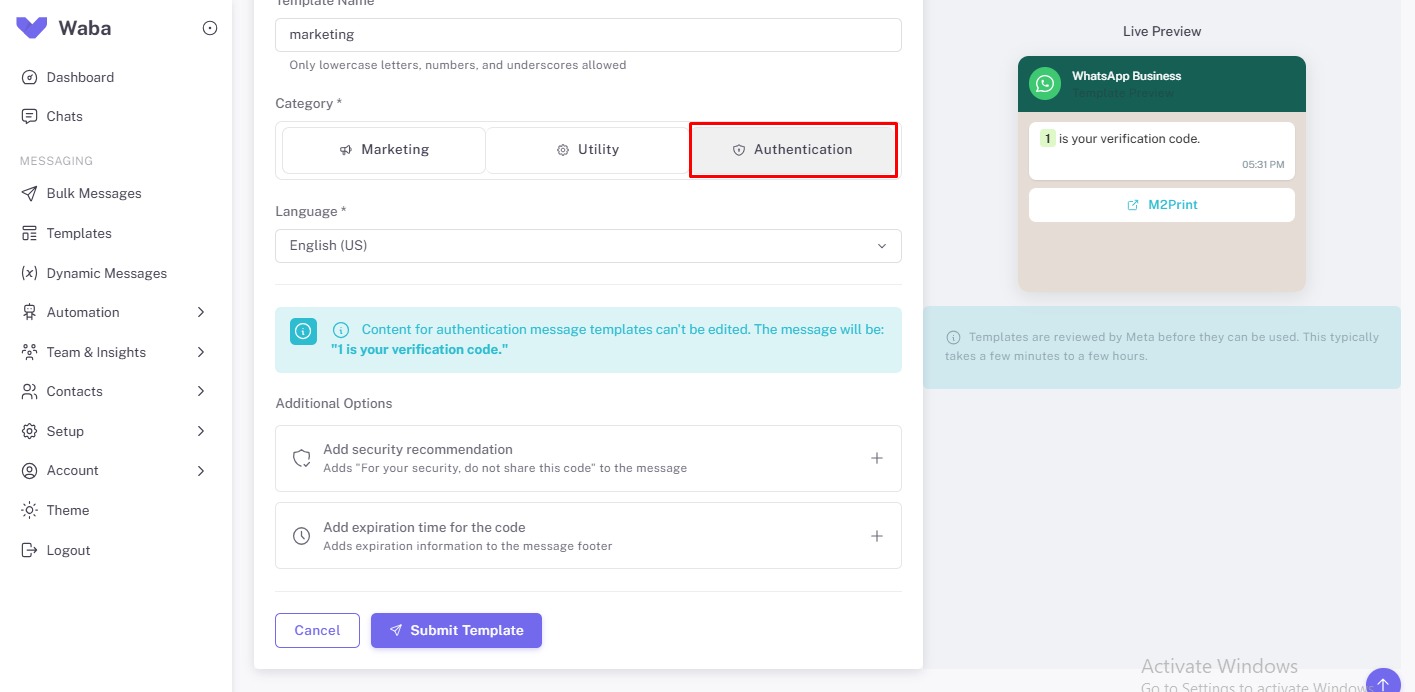
Task: Switch to the Theme menu item
Action: click(x=67, y=510)
